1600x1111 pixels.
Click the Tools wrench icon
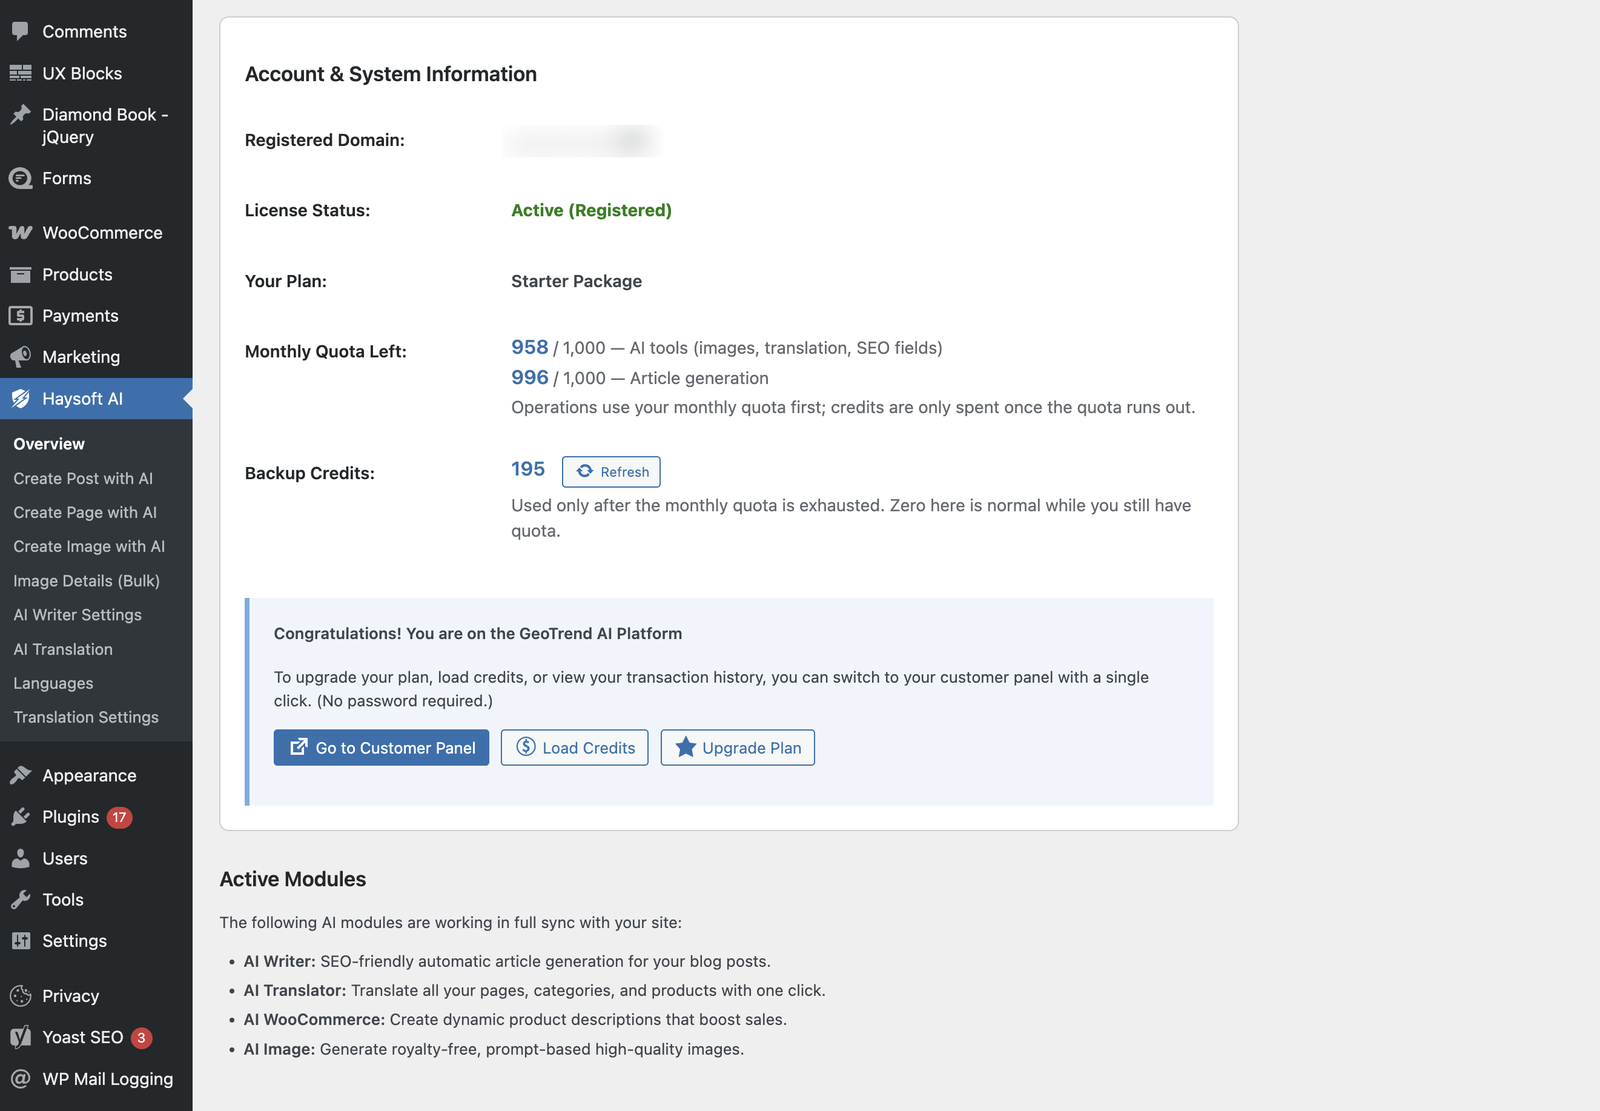pyautogui.click(x=20, y=900)
